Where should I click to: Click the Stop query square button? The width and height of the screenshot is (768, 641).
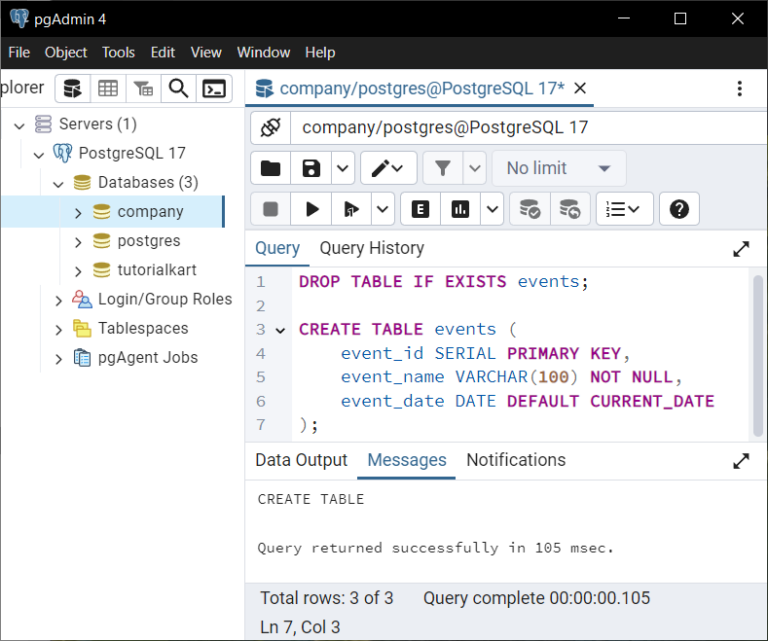270,209
